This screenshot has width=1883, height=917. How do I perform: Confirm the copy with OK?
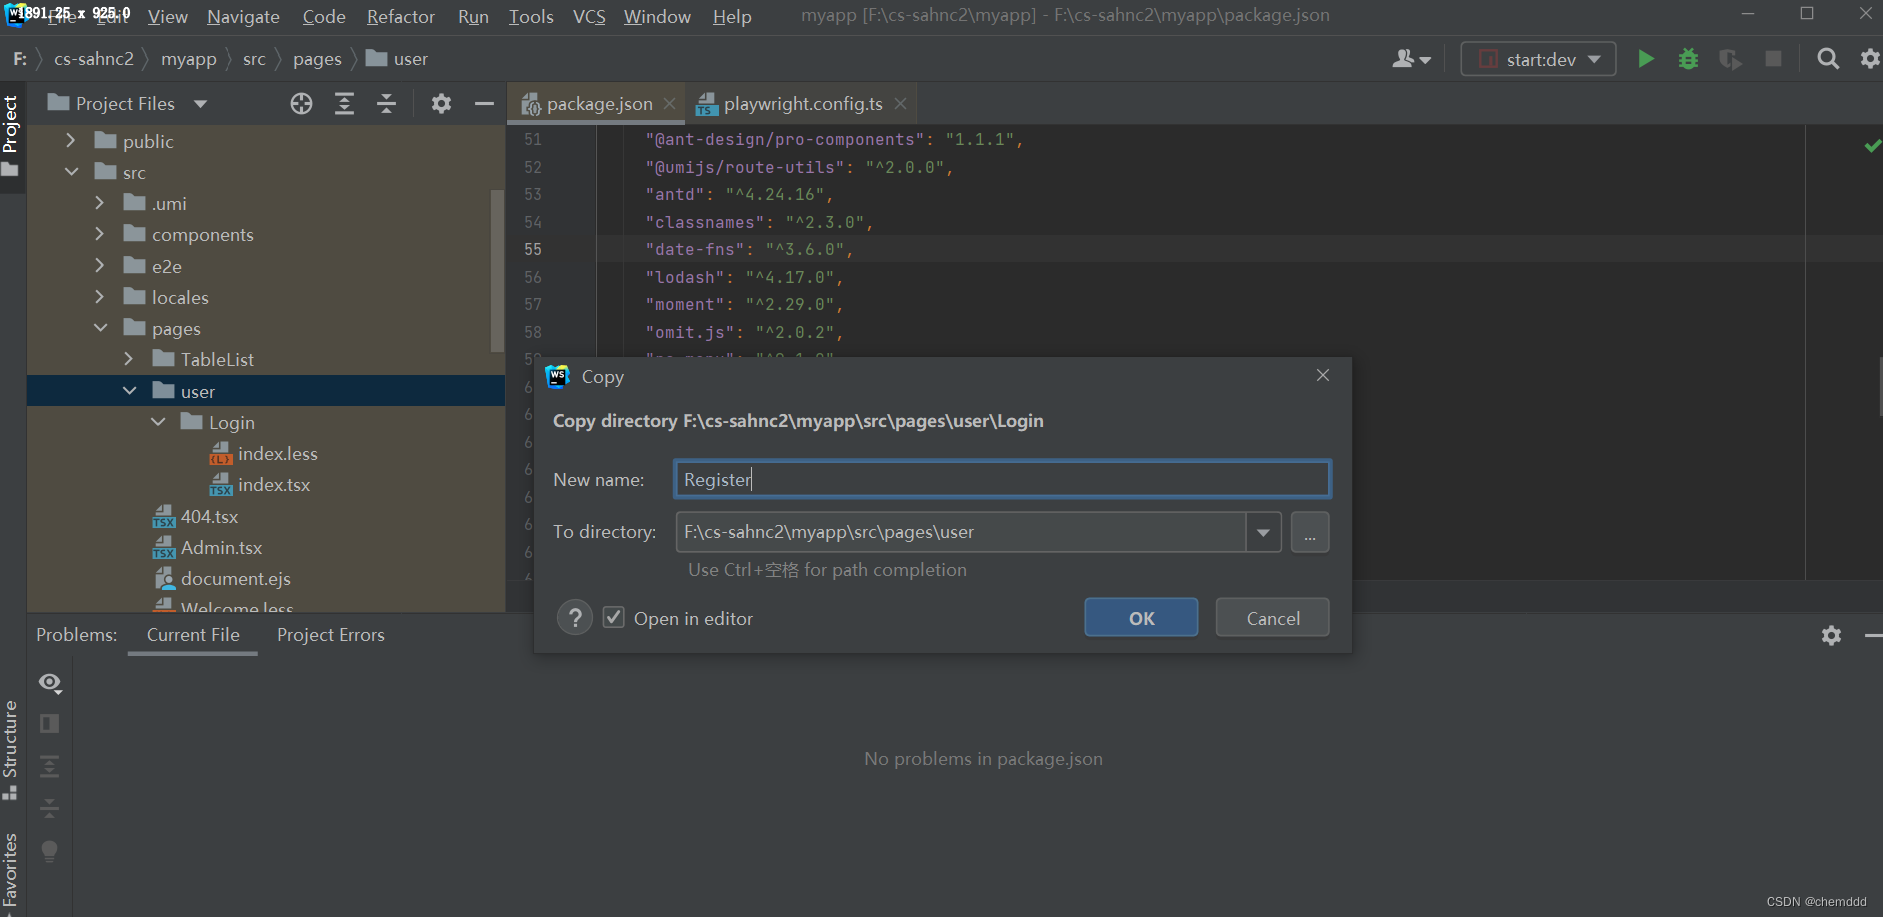click(x=1141, y=618)
